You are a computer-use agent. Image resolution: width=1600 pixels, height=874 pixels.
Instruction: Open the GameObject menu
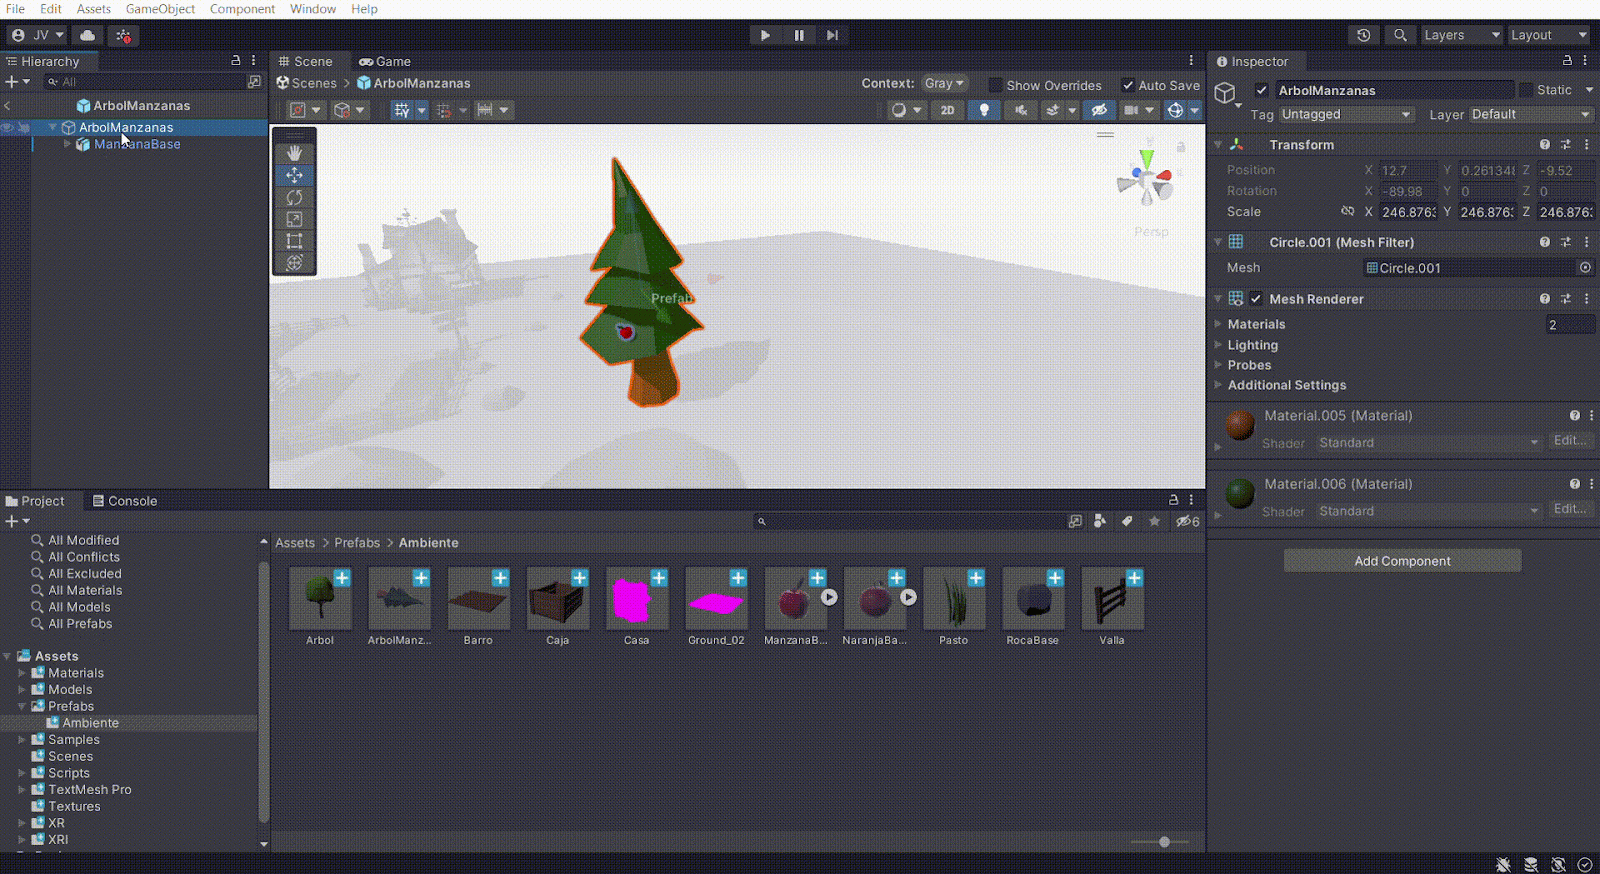tap(160, 9)
